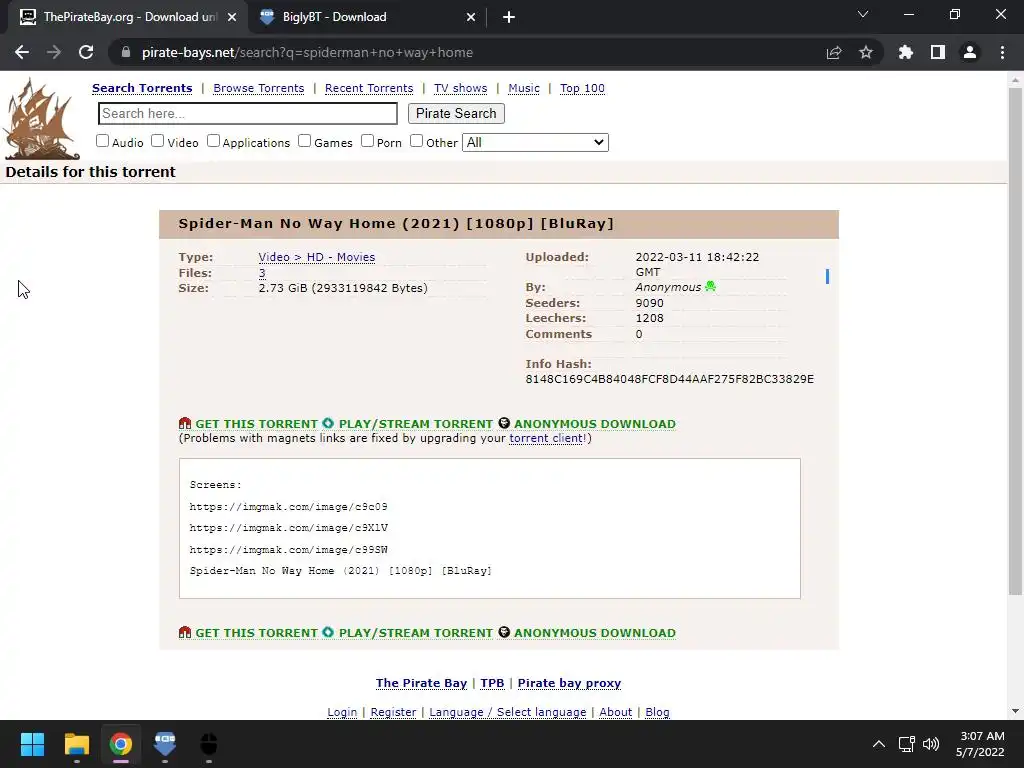
Task: Click the page vertical scrollbar thumb
Action: (1015, 342)
